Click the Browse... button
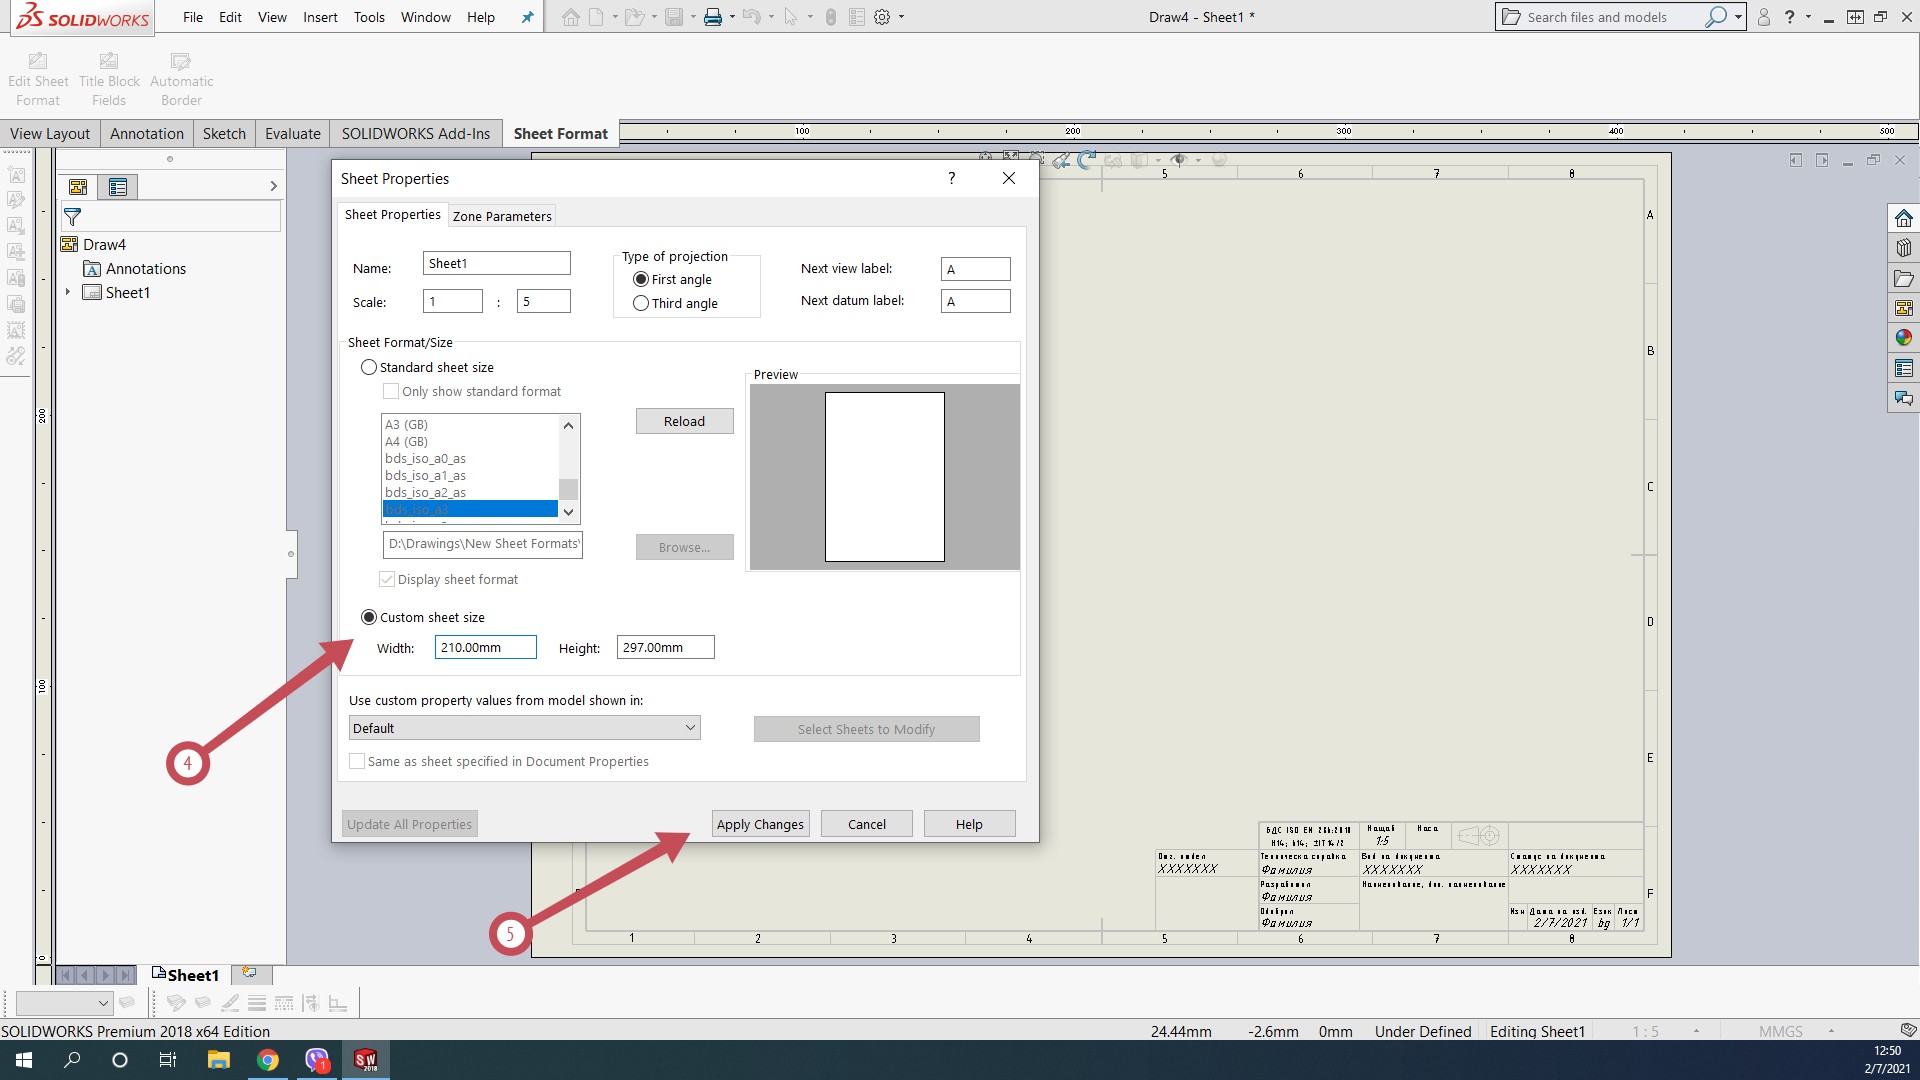 pyautogui.click(x=684, y=547)
